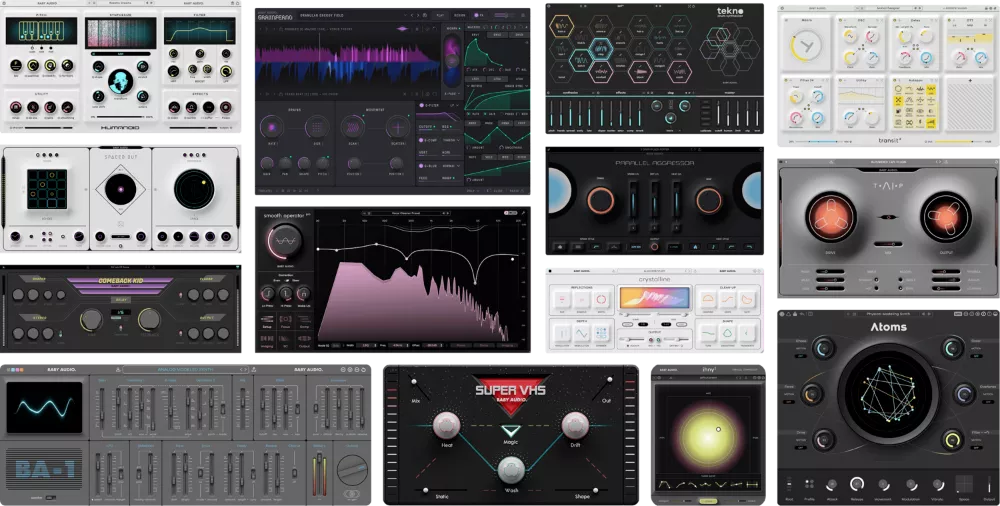Viewport: 1000px width, 506px height.
Task: Click the empty plus module slot in Transit
Action: (x=970, y=104)
